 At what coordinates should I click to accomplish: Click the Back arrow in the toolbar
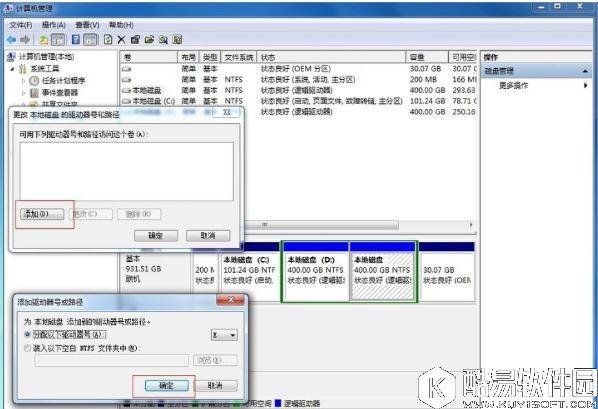(x=11, y=40)
